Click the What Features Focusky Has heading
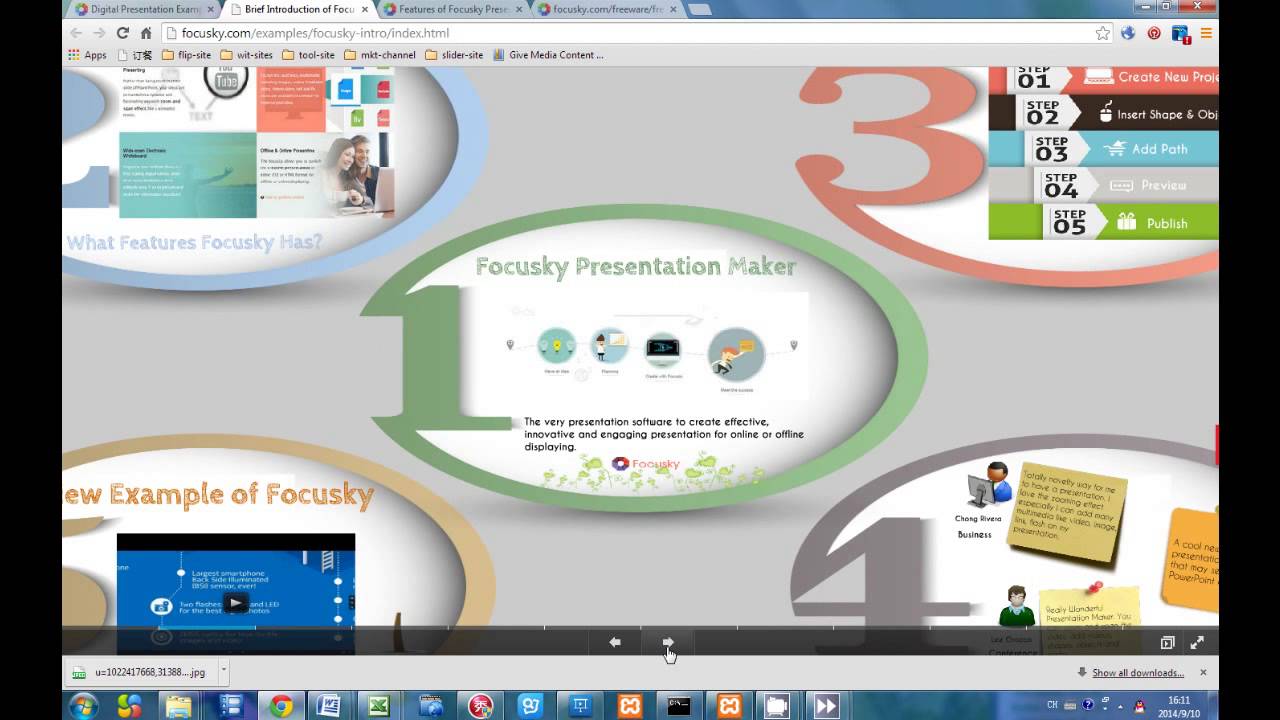Viewport: 1280px width, 720px height. (x=194, y=242)
